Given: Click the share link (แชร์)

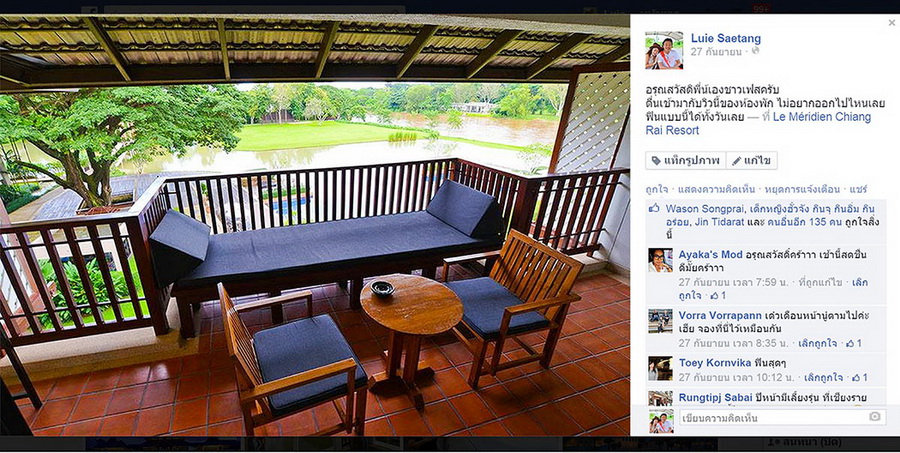Looking at the screenshot, I should [x=859, y=189].
